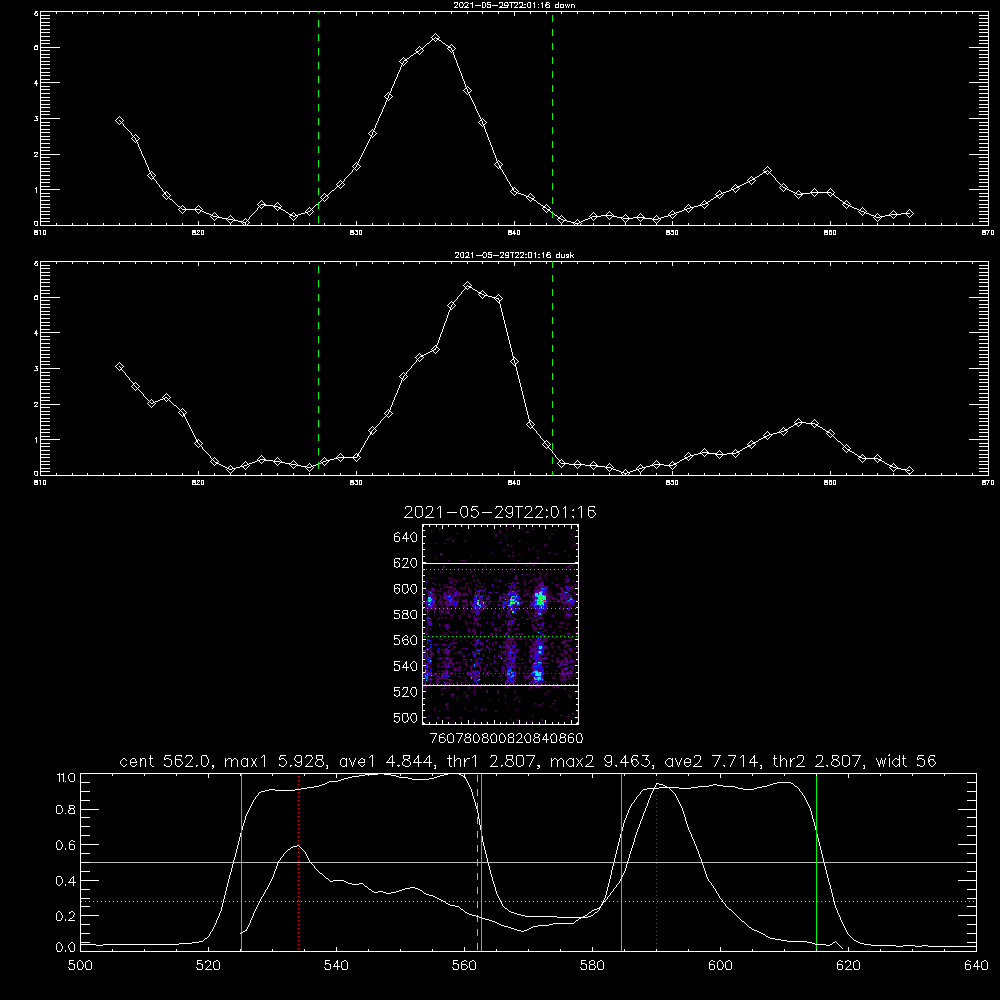Screen dimensions: 1000x1000
Task: Click the dotted horizontal threshold line in bottom plot
Action: [x=528, y=901]
